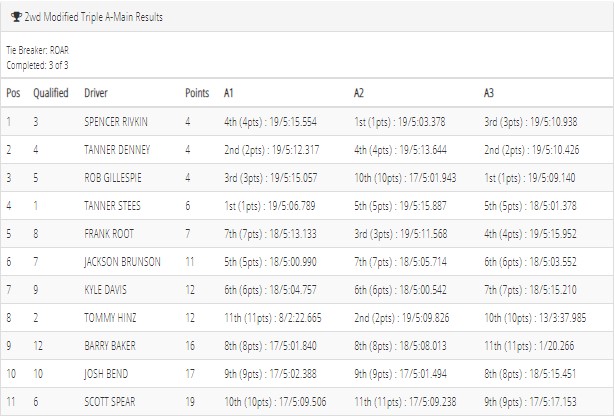Select the Driver column header
This screenshot has height=416, width=615.
coord(96,93)
